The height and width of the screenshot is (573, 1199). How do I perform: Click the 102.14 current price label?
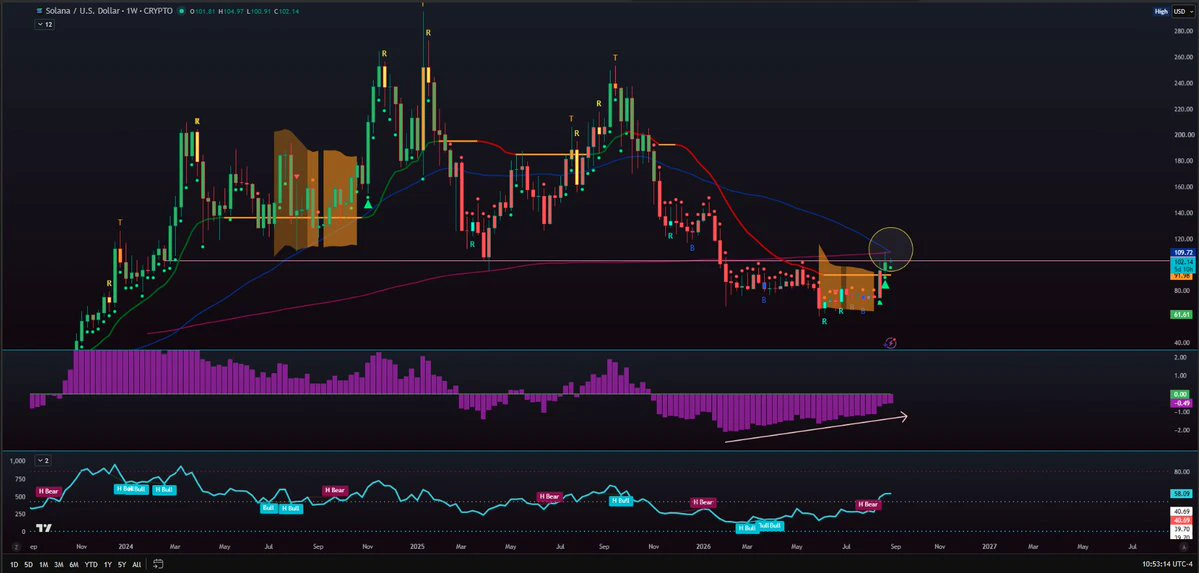click(x=1182, y=261)
